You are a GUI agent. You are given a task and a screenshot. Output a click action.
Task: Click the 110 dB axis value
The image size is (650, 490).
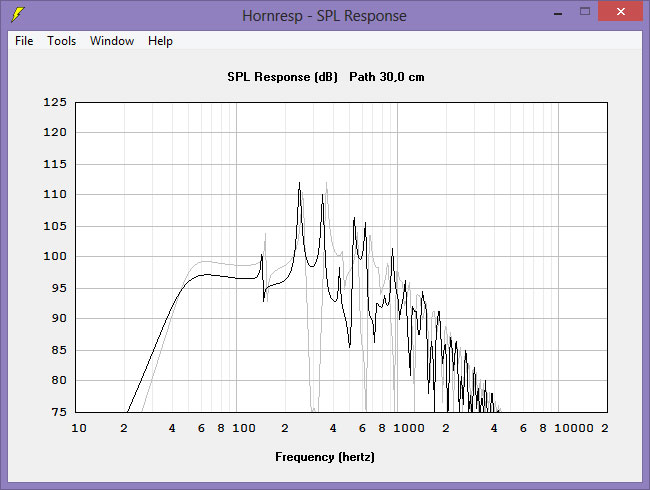[55, 194]
